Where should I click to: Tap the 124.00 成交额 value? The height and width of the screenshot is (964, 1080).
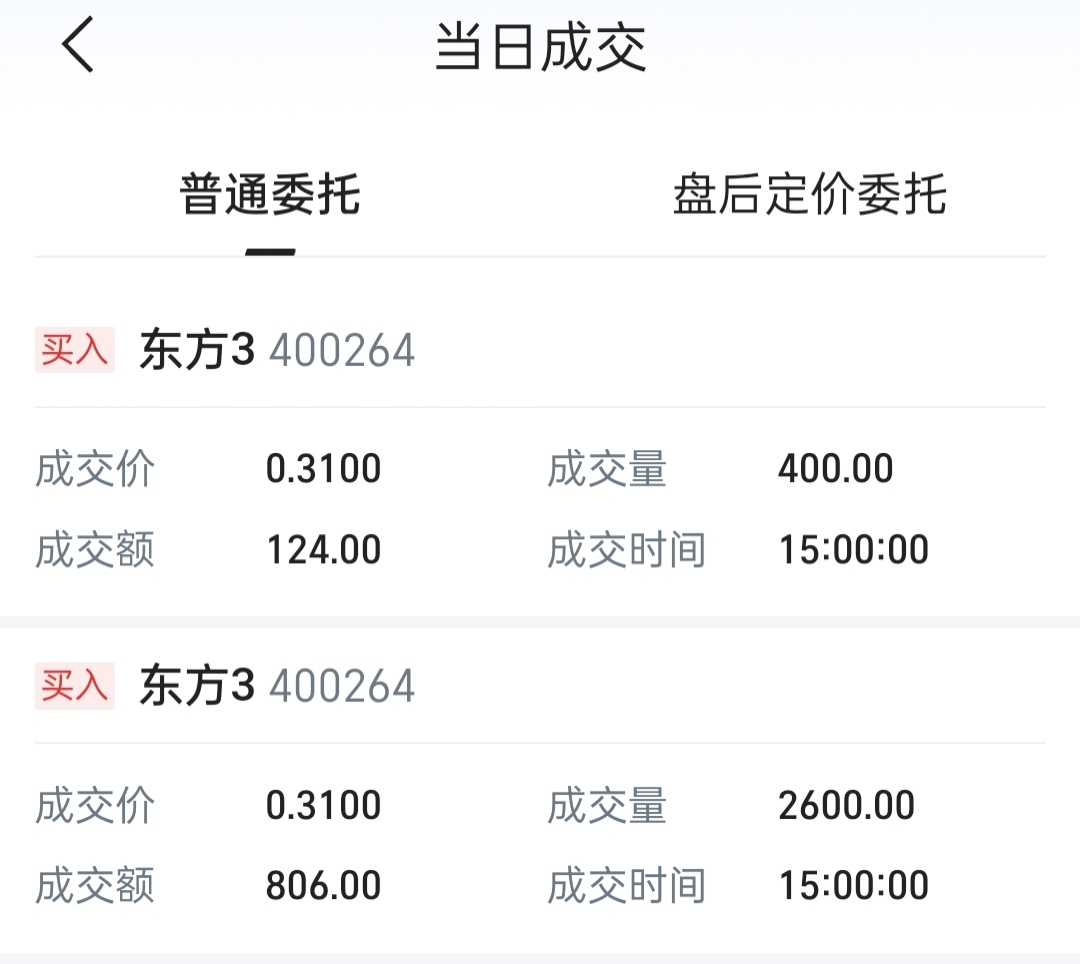click(323, 550)
